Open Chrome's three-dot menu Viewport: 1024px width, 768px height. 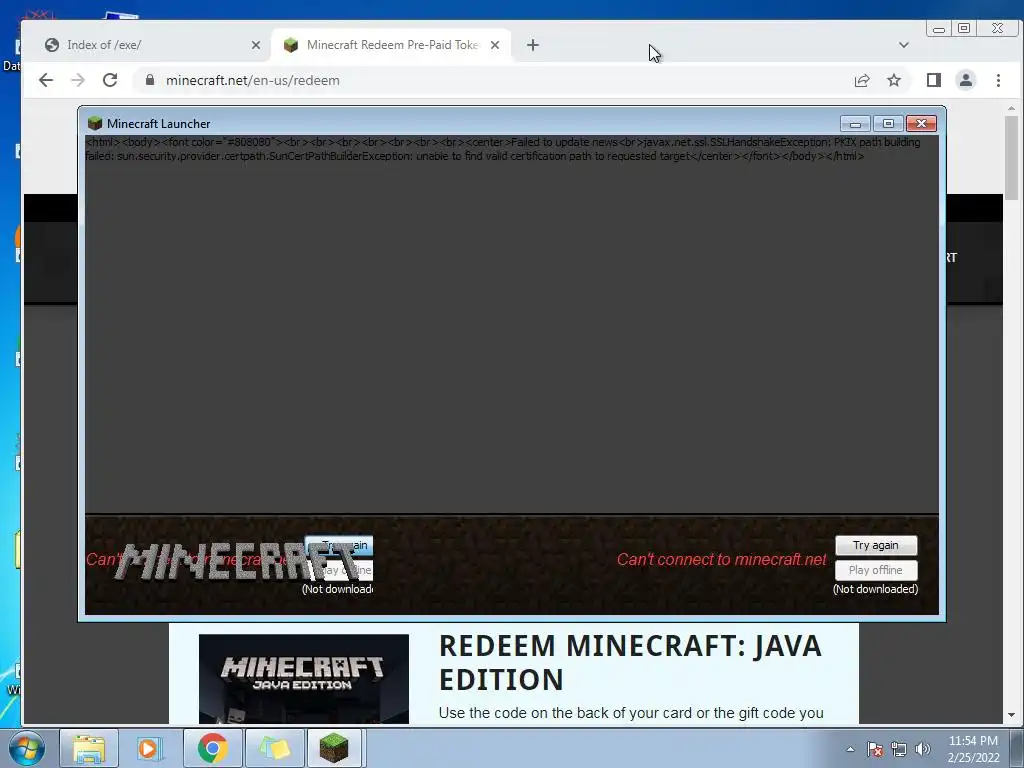[999, 80]
